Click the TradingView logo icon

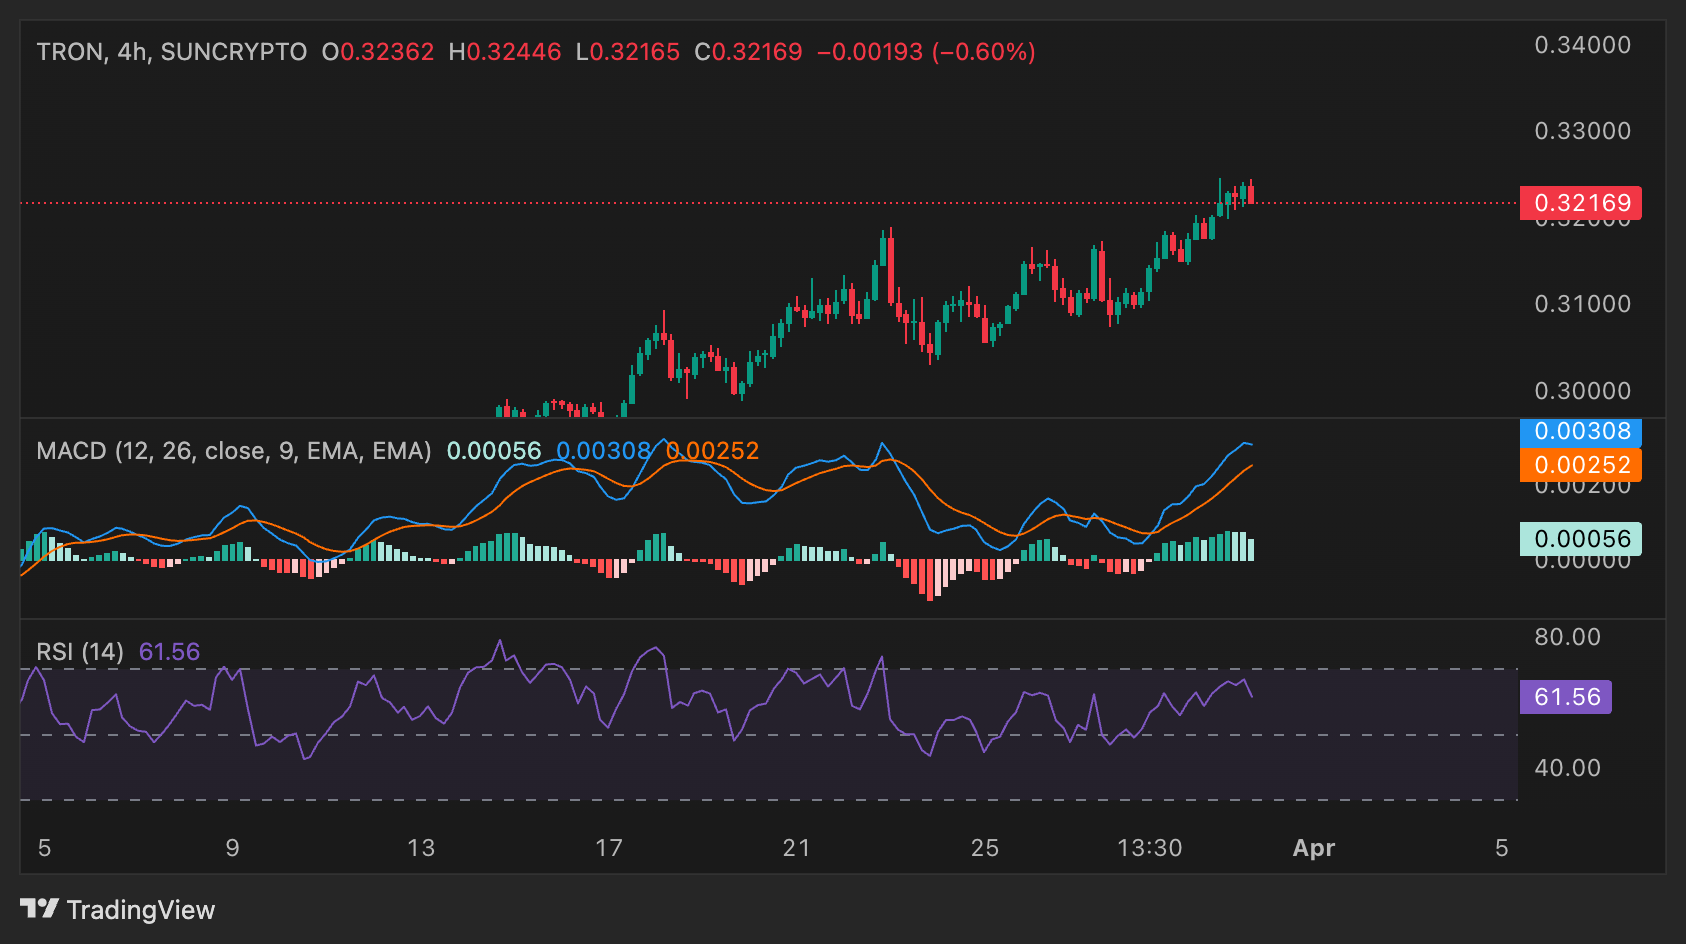pos(39,909)
